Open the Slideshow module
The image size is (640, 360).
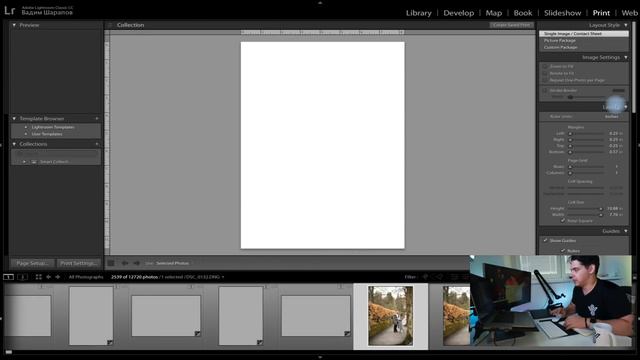coord(562,13)
